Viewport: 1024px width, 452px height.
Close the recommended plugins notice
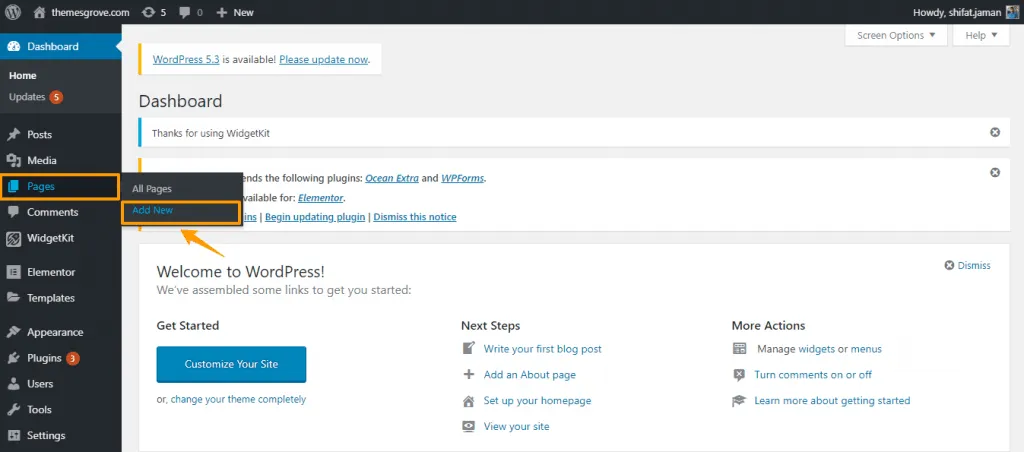(995, 172)
